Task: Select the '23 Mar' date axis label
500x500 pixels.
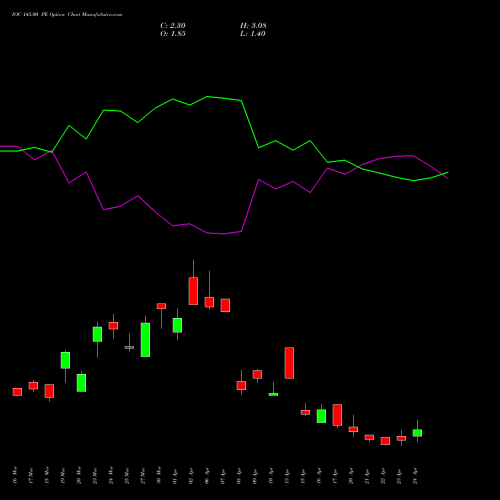Action: click(95, 475)
